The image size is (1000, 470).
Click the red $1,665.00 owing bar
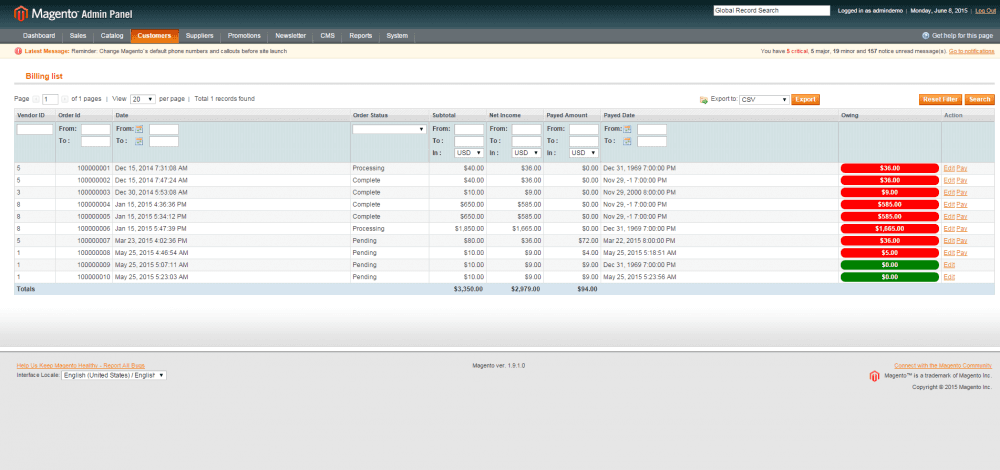point(890,228)
